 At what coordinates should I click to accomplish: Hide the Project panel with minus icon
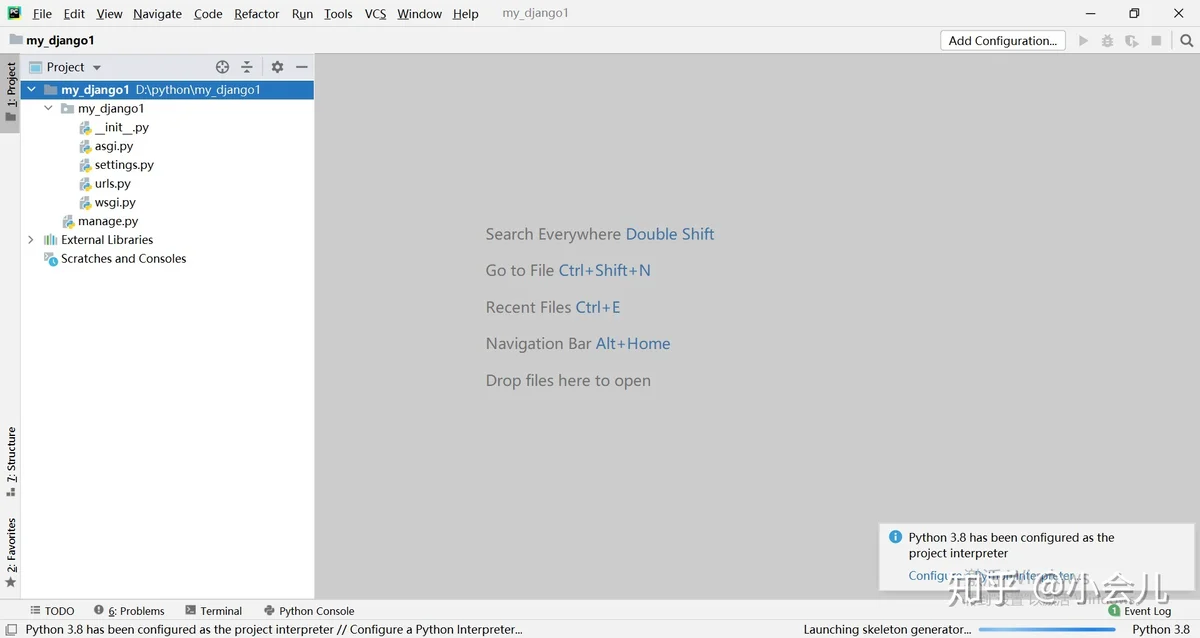click(302, 67)
